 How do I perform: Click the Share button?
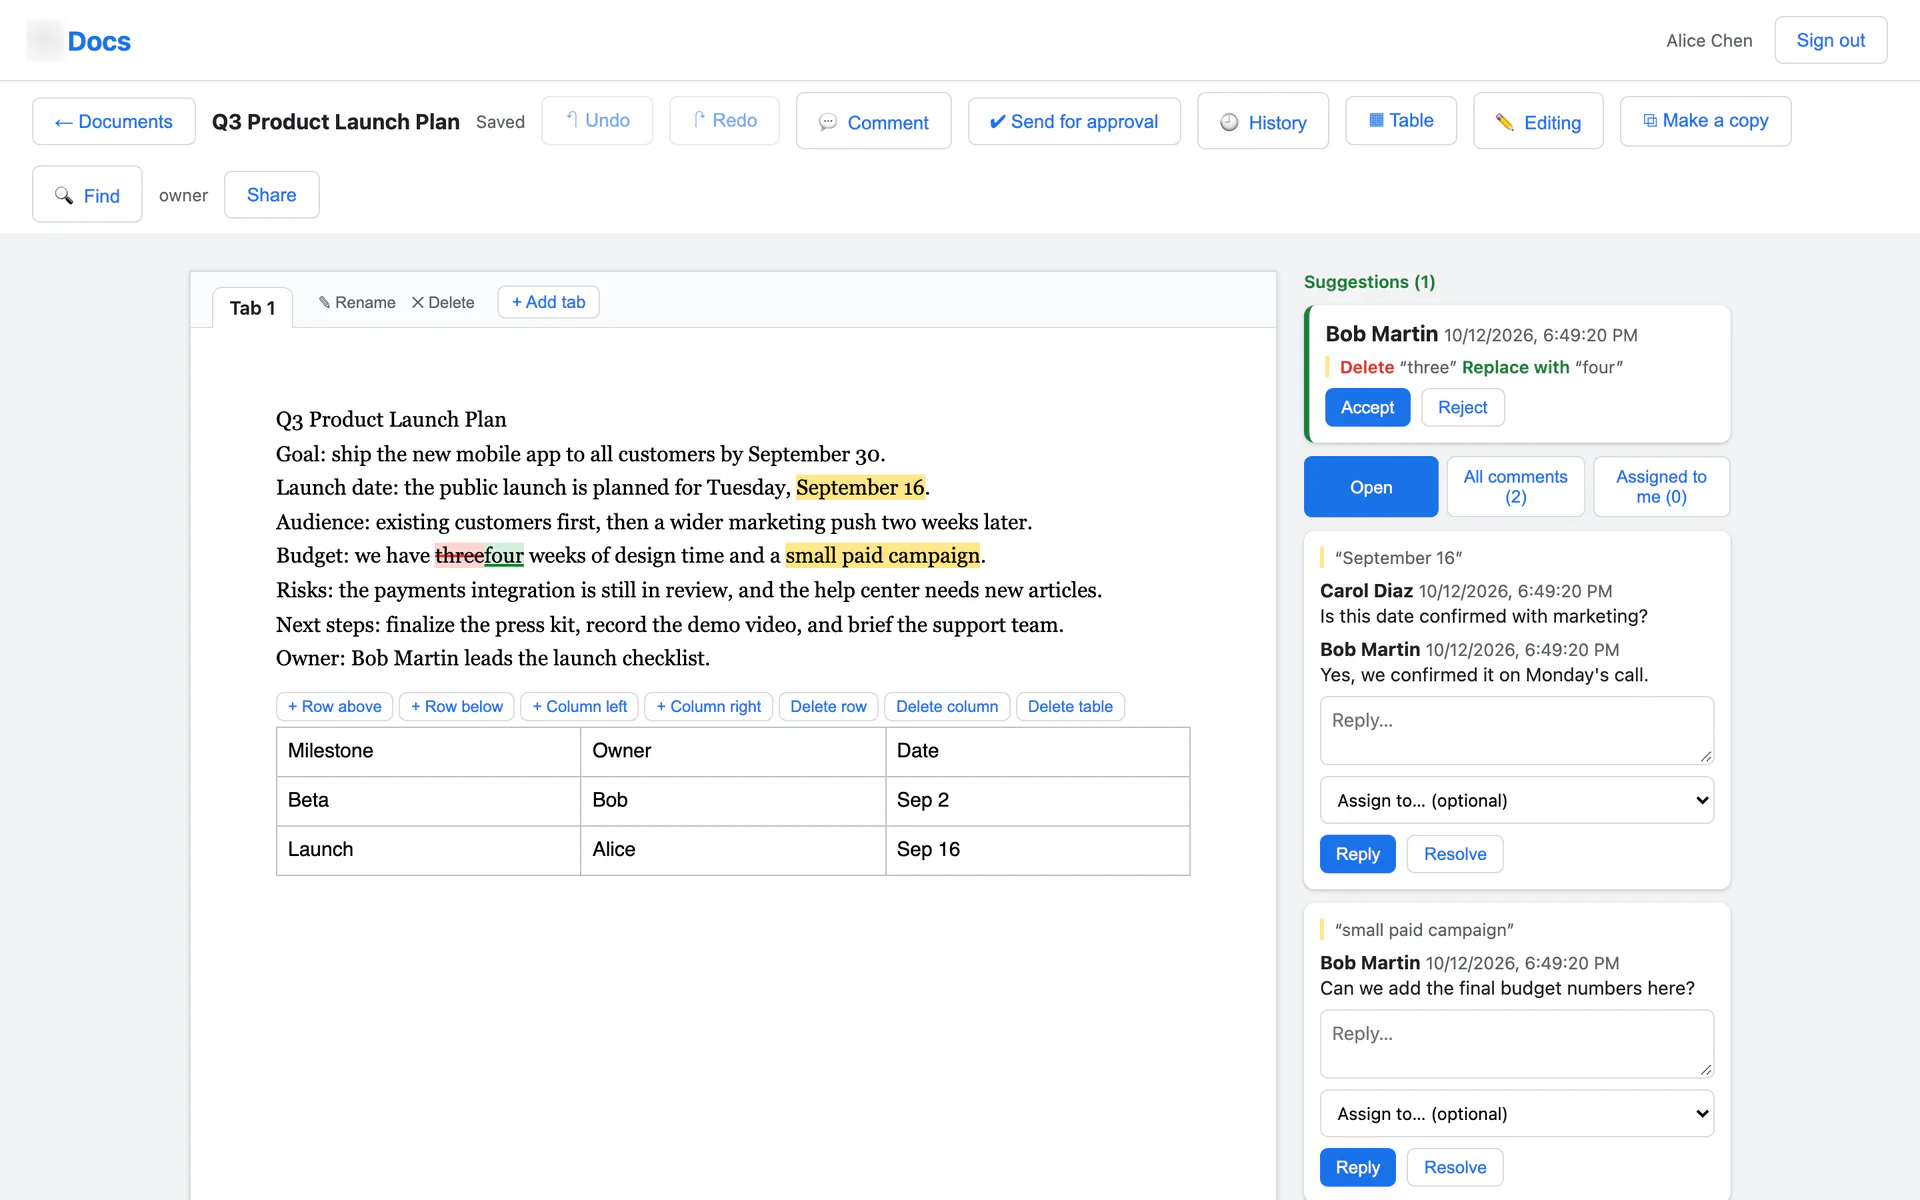272,194
